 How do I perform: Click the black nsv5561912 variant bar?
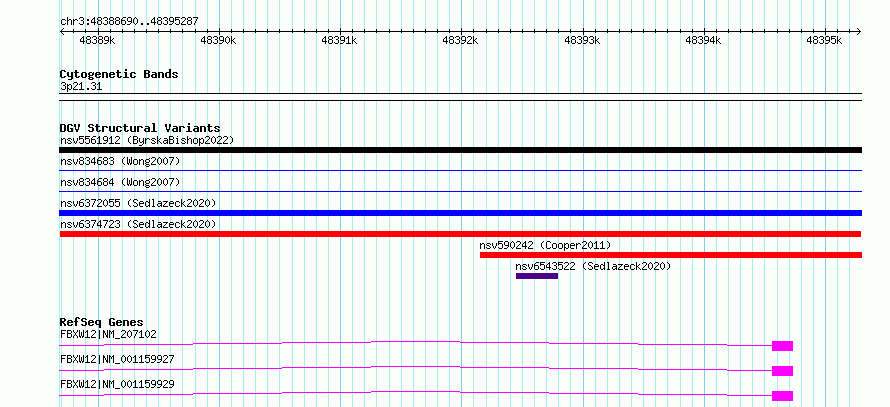[x=460, y=150]
